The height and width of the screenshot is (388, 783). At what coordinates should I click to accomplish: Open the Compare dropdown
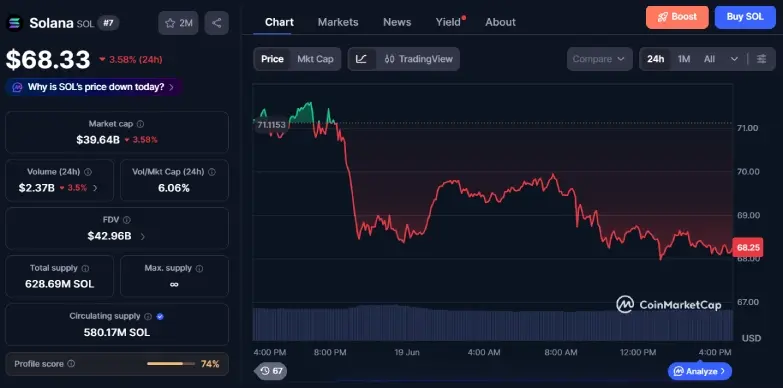click(x=599, y=59)
